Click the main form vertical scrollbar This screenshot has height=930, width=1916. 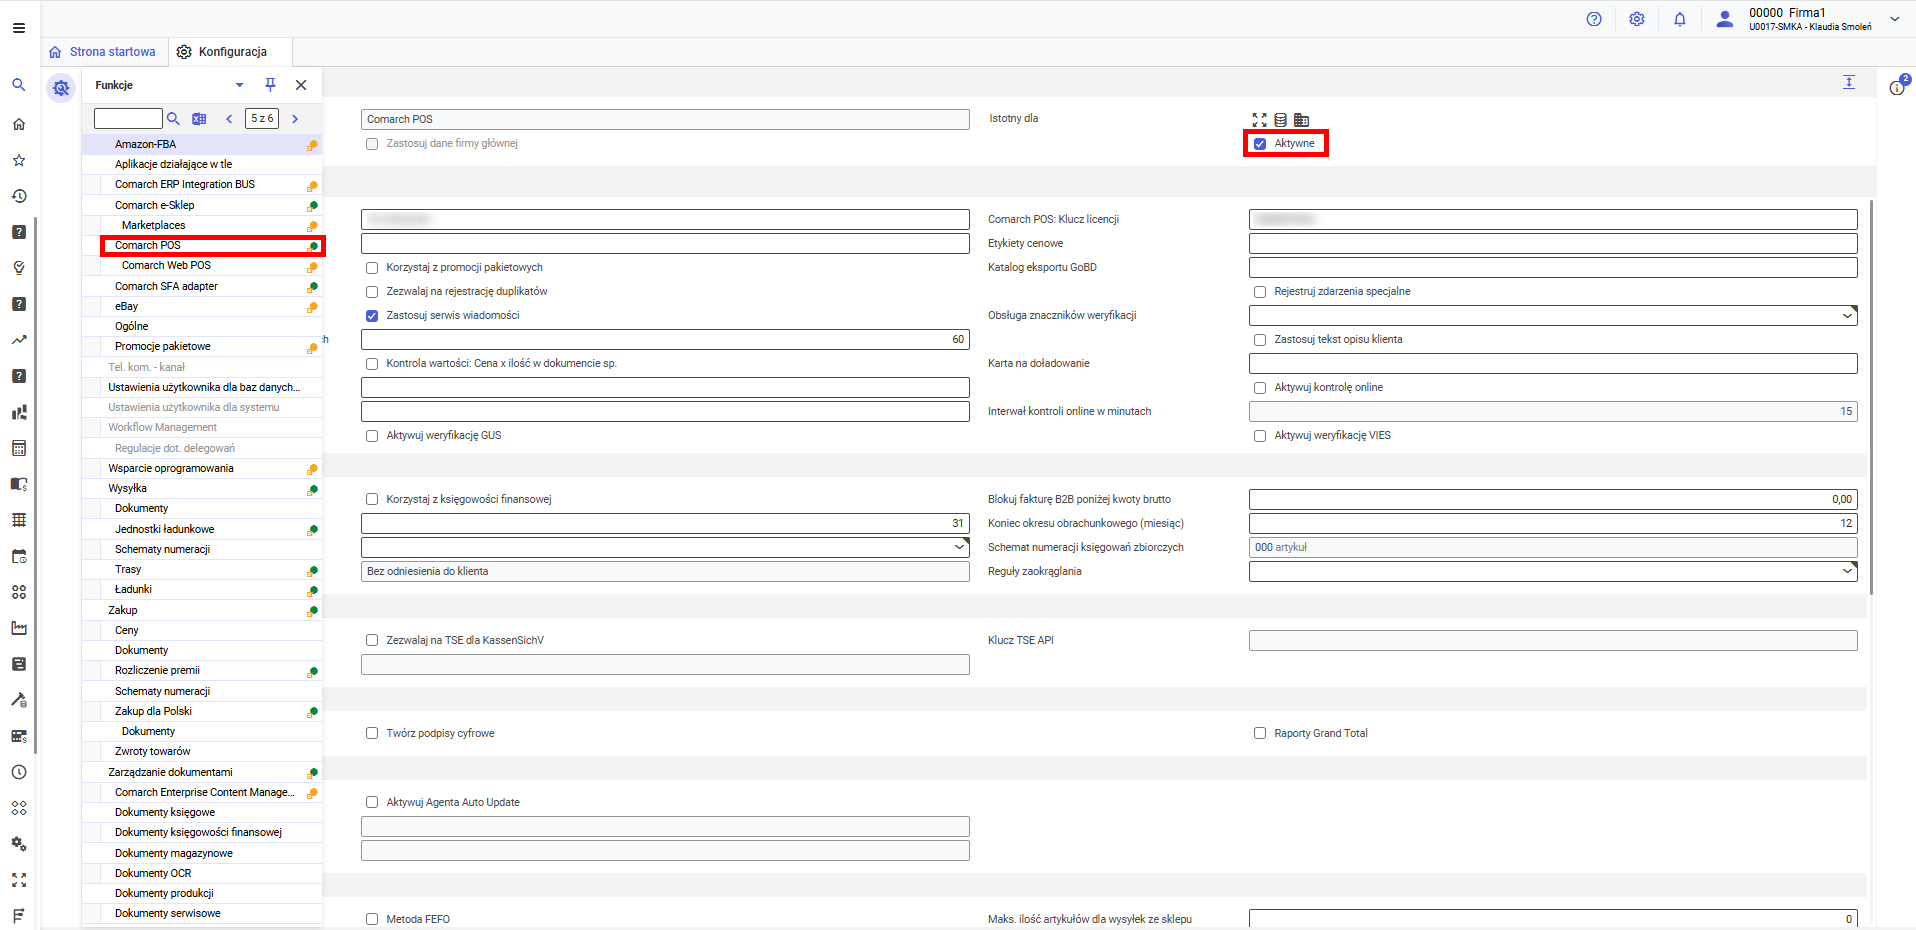pyautogui.click(x=1871, y=398)
